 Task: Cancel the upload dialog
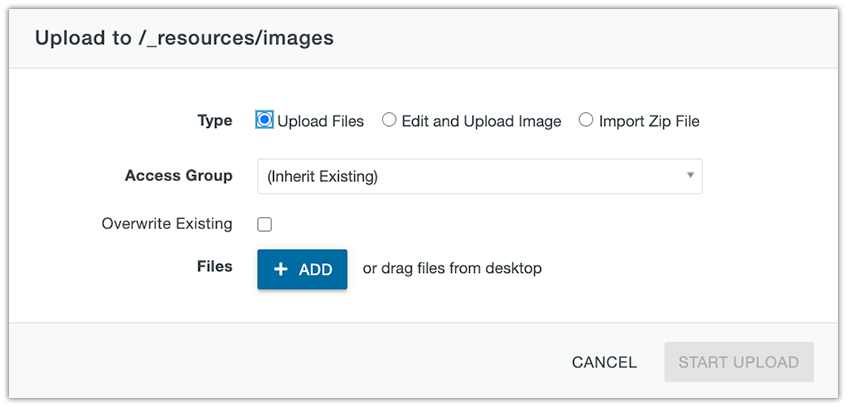(x=604, y=362)
